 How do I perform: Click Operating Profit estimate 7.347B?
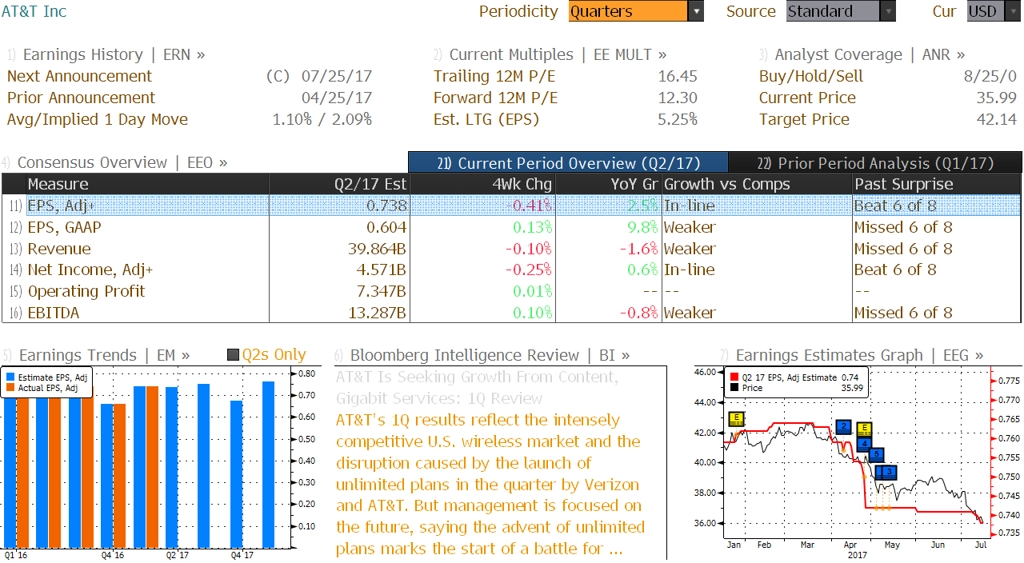coord(381,291)
